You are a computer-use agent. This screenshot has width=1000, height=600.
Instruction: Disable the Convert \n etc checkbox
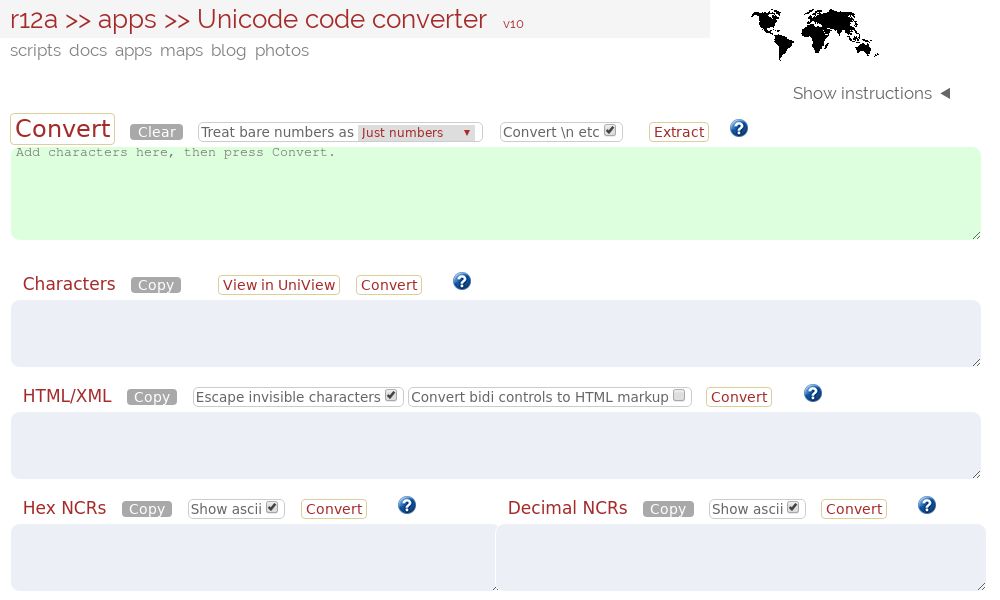[609, 130]
